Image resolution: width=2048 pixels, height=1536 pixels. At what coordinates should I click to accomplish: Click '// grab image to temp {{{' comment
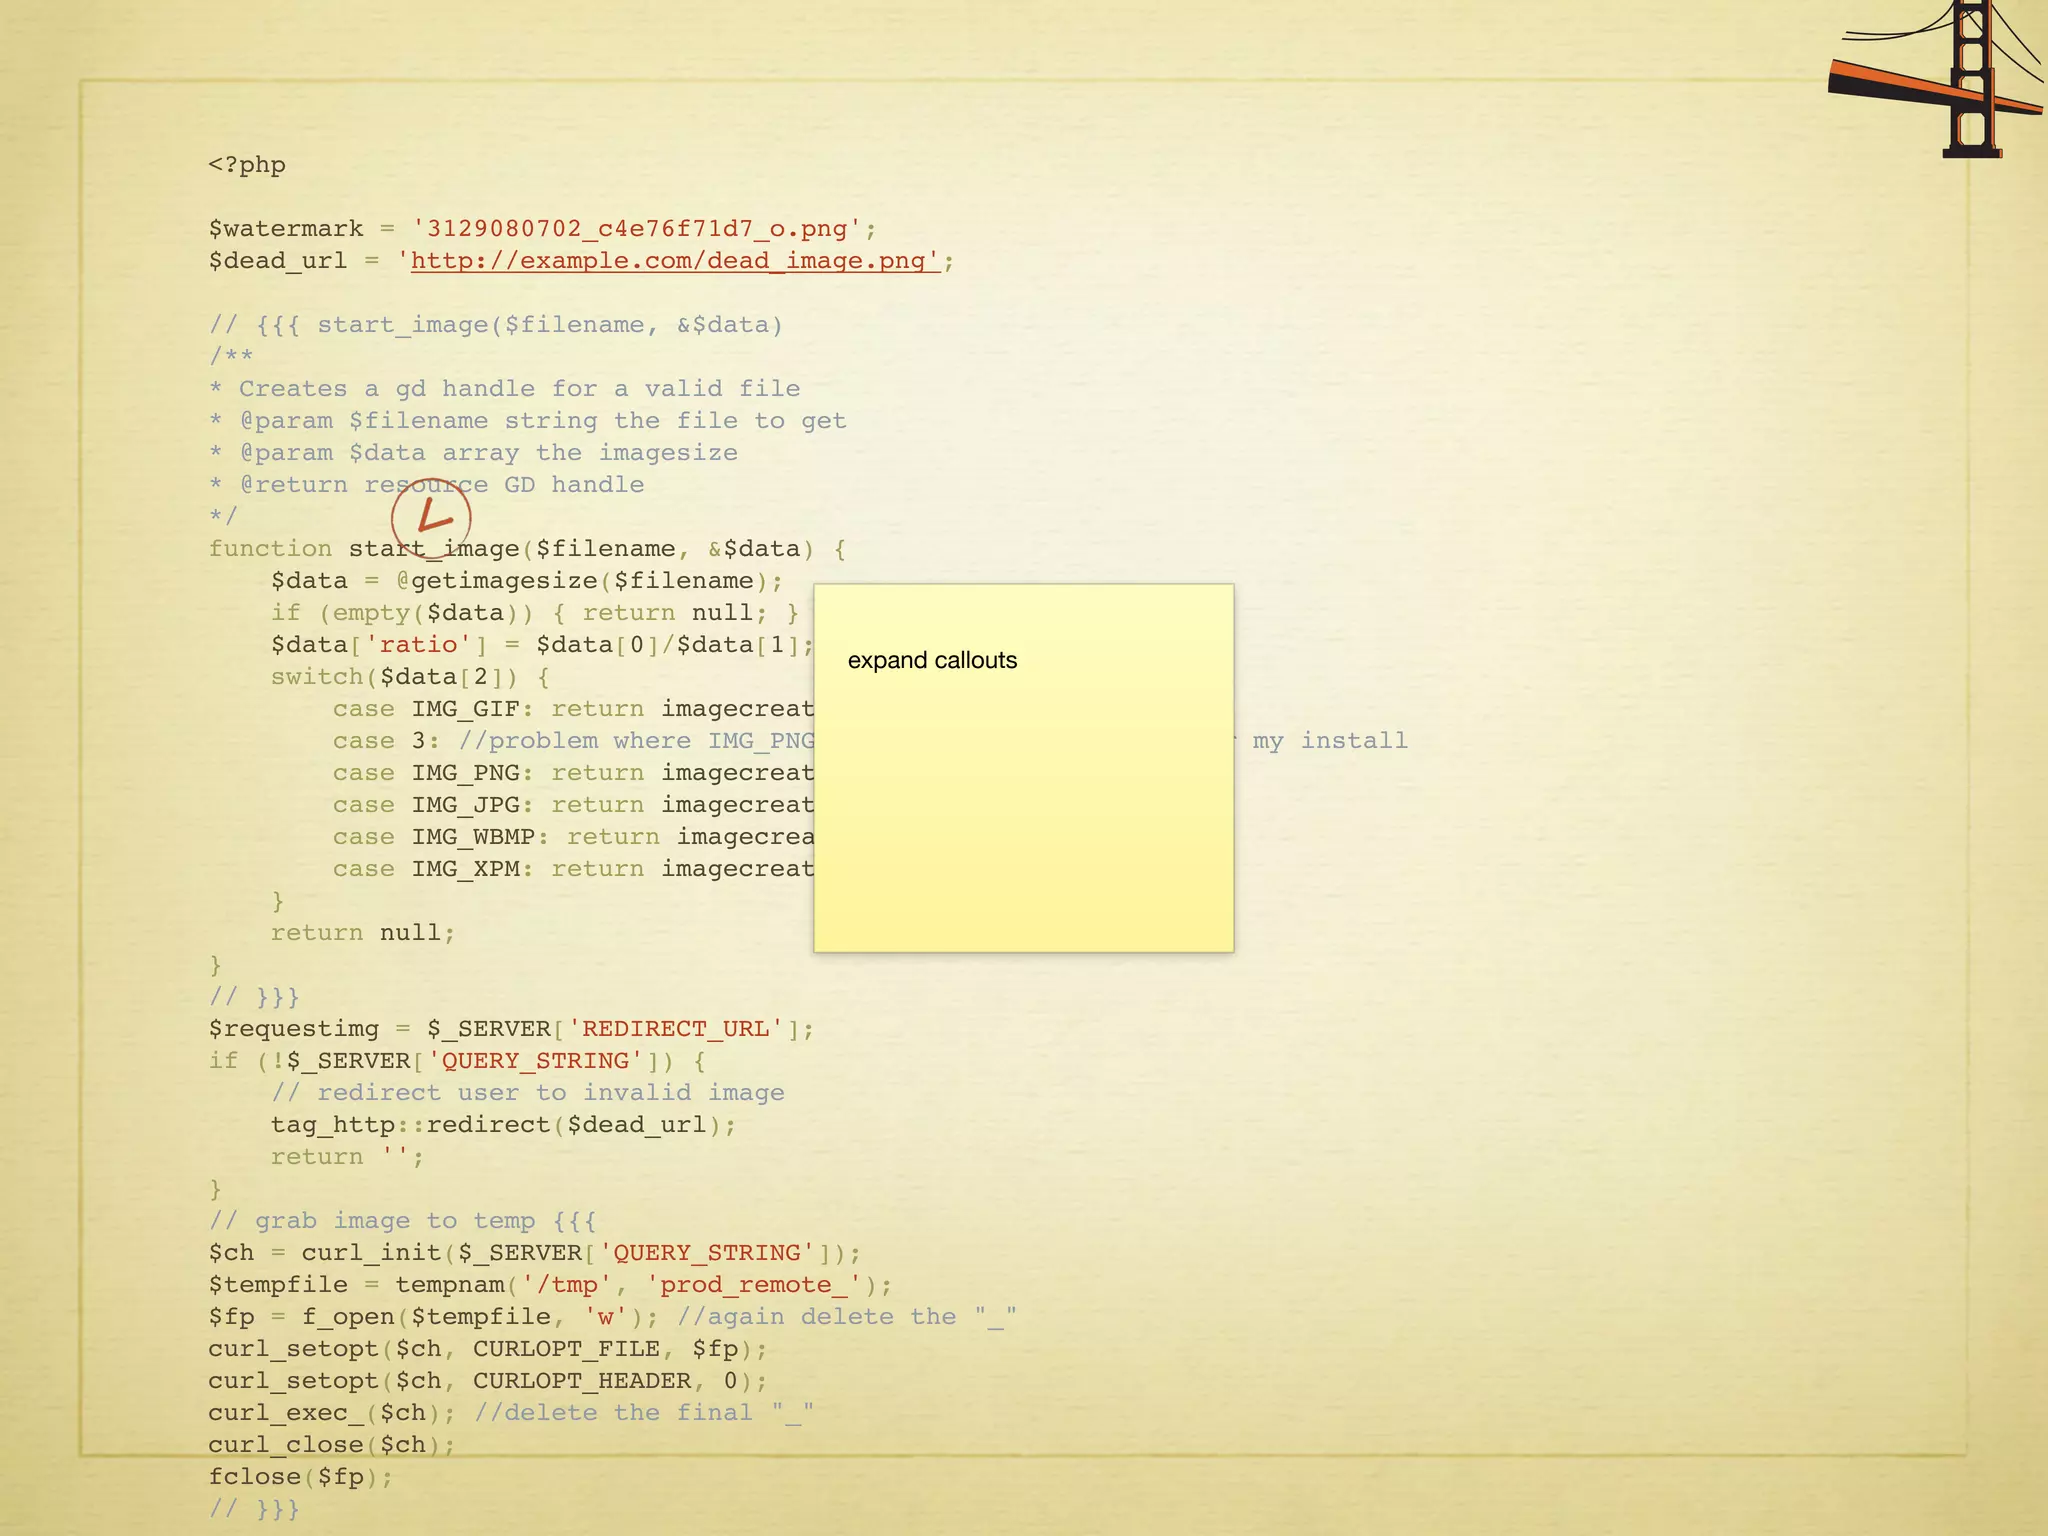tap(402, 1221)
